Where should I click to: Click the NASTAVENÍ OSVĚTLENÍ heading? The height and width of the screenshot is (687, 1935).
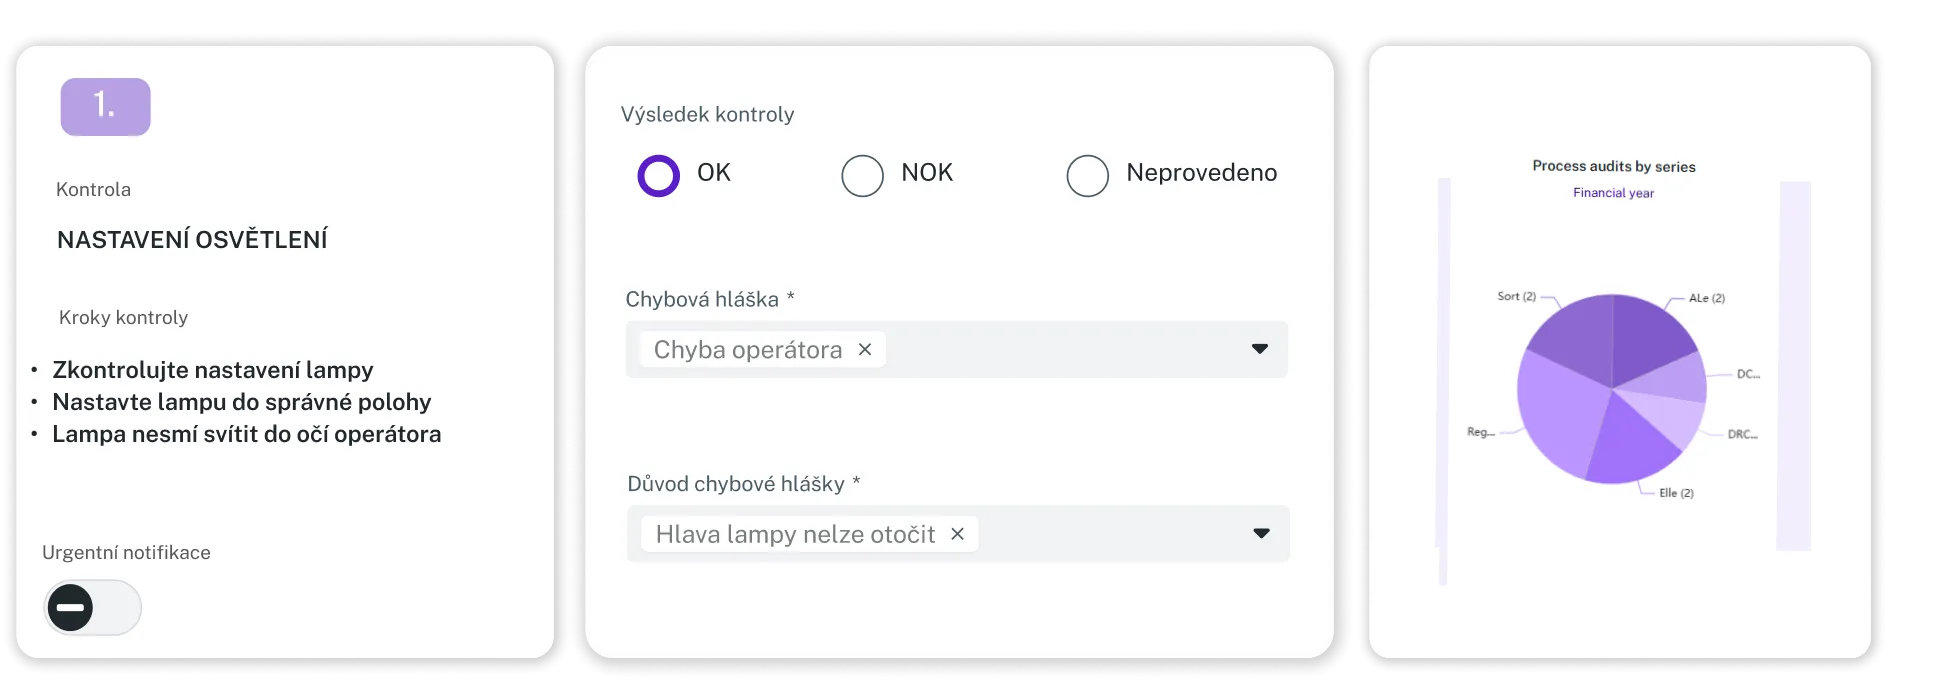[192, 240]
